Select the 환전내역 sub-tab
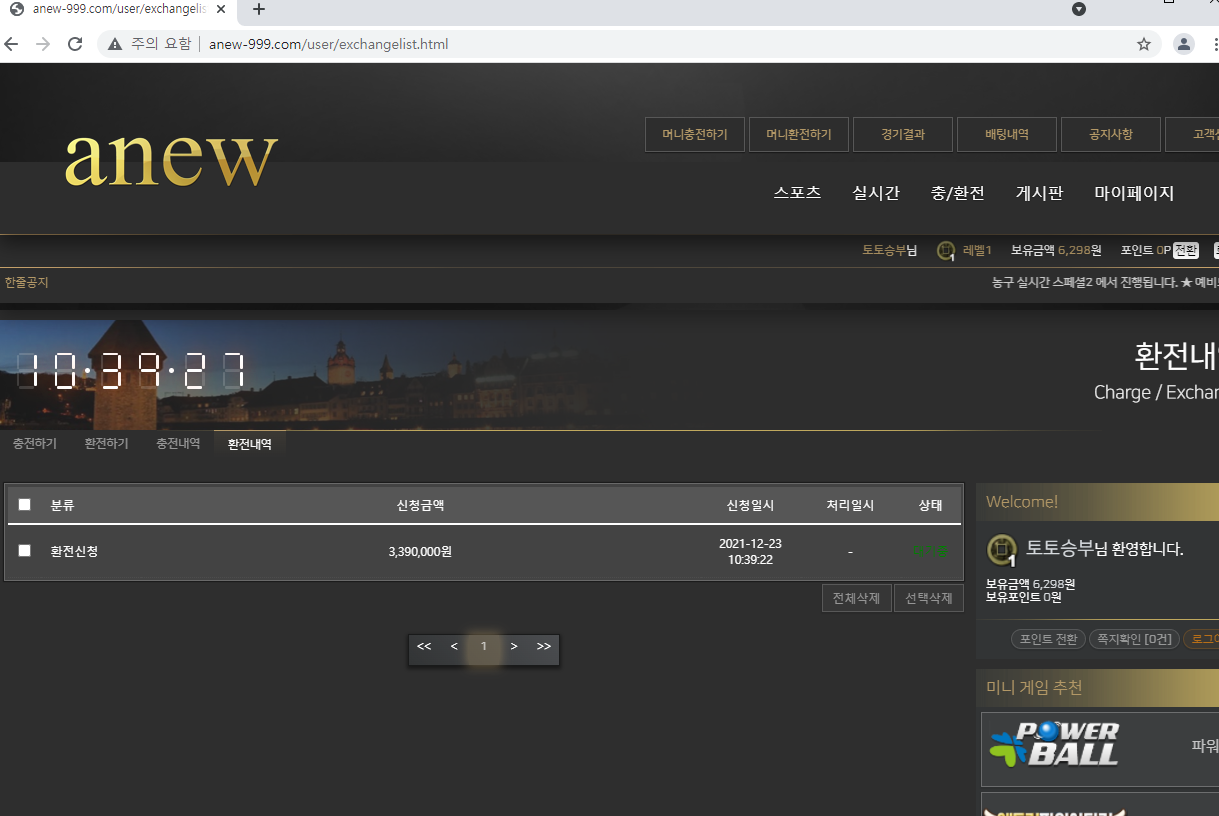Screen dimensions: 1219x816 pos(250,443)
